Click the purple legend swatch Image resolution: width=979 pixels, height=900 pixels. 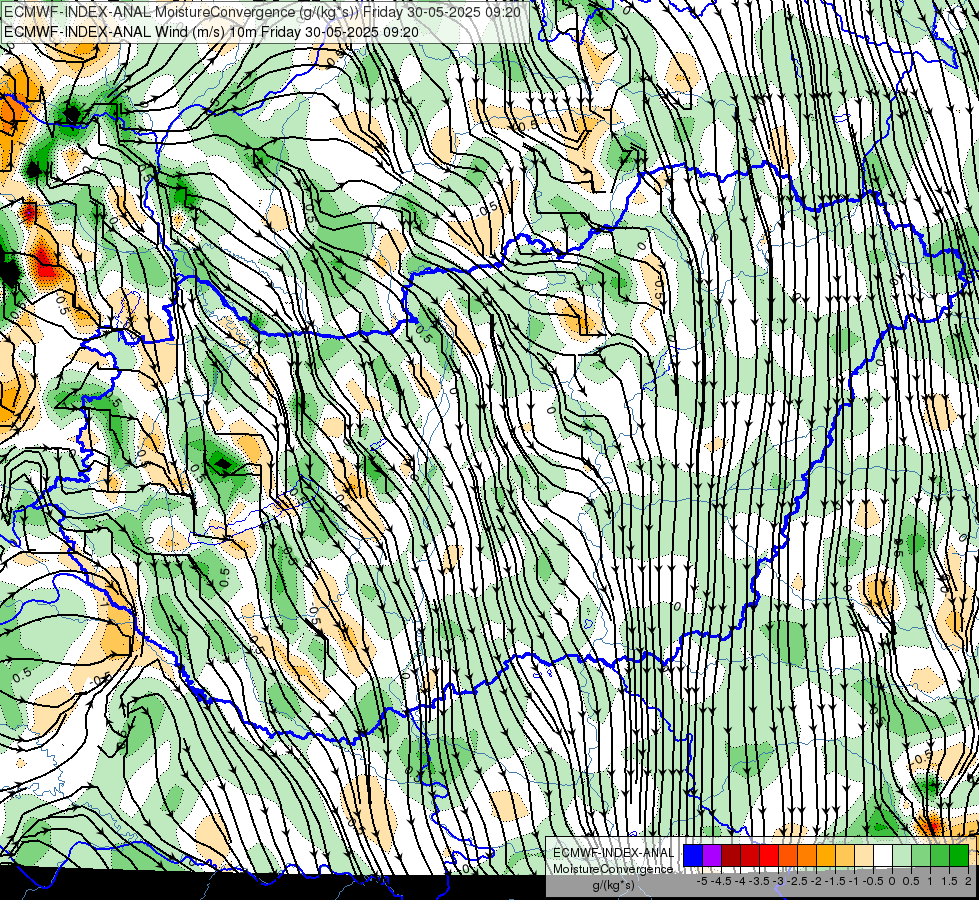pos(712,856)
